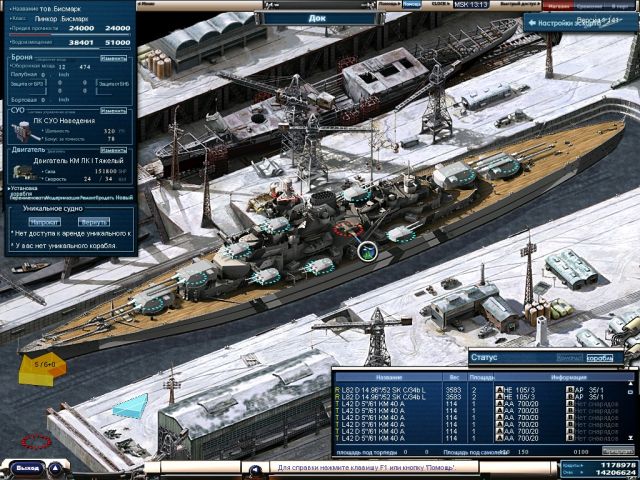Select the fire control system icon
Screen dimensions: 640x480
tap(22, 130)
